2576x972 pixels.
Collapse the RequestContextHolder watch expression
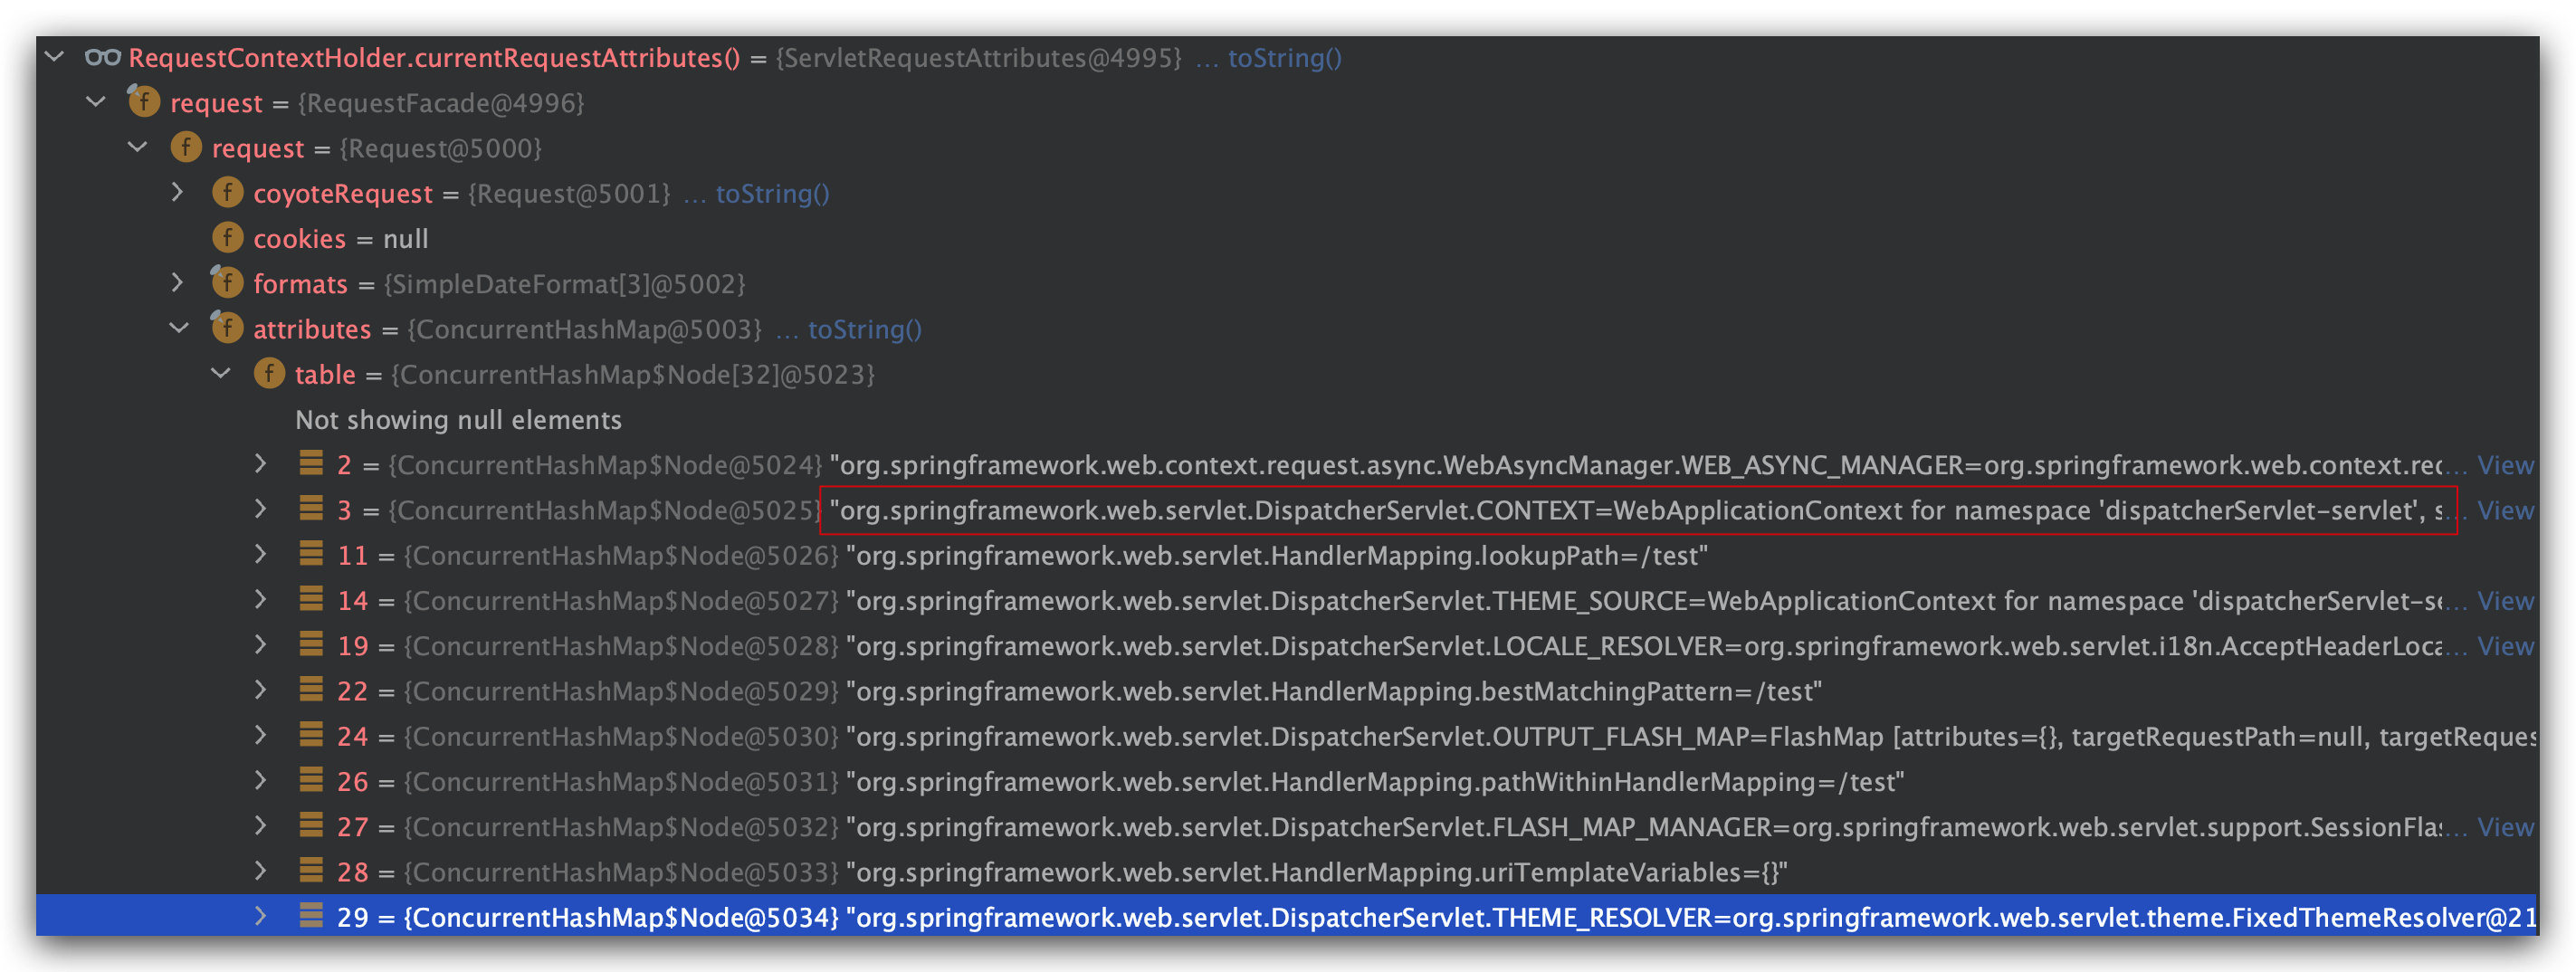point(55,57)
